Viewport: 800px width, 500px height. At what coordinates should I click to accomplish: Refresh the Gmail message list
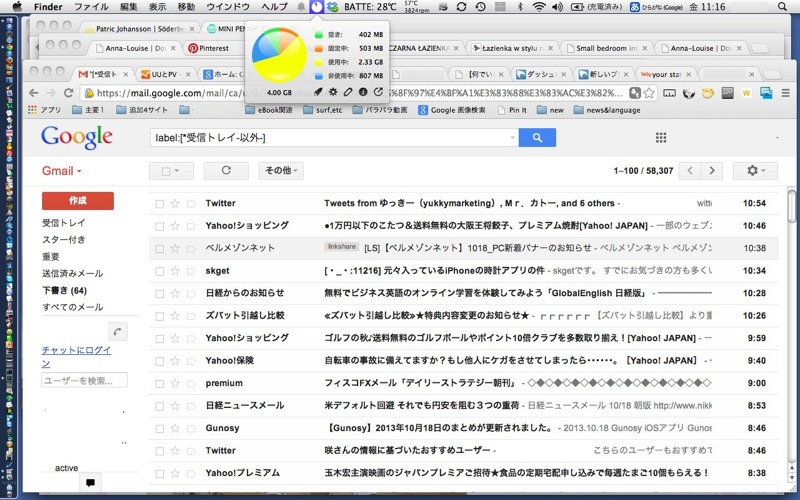point(226,171)
